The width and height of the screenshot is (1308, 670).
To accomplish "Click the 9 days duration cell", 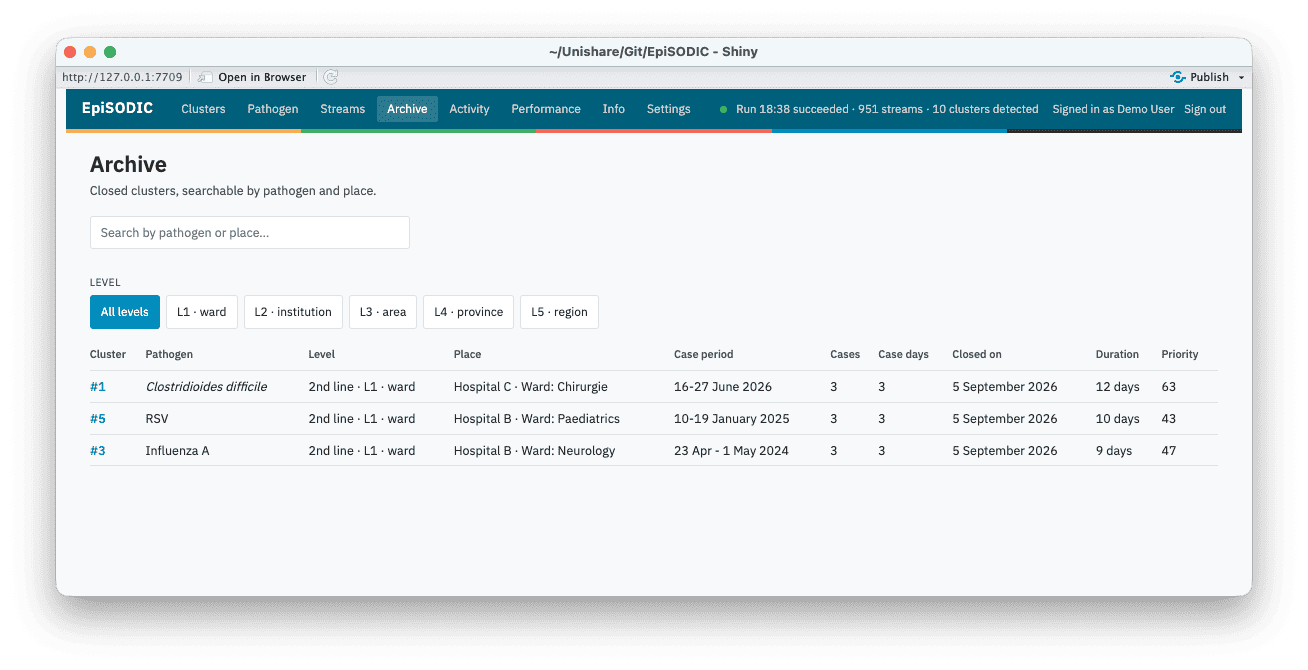I will pos(1114,450).
